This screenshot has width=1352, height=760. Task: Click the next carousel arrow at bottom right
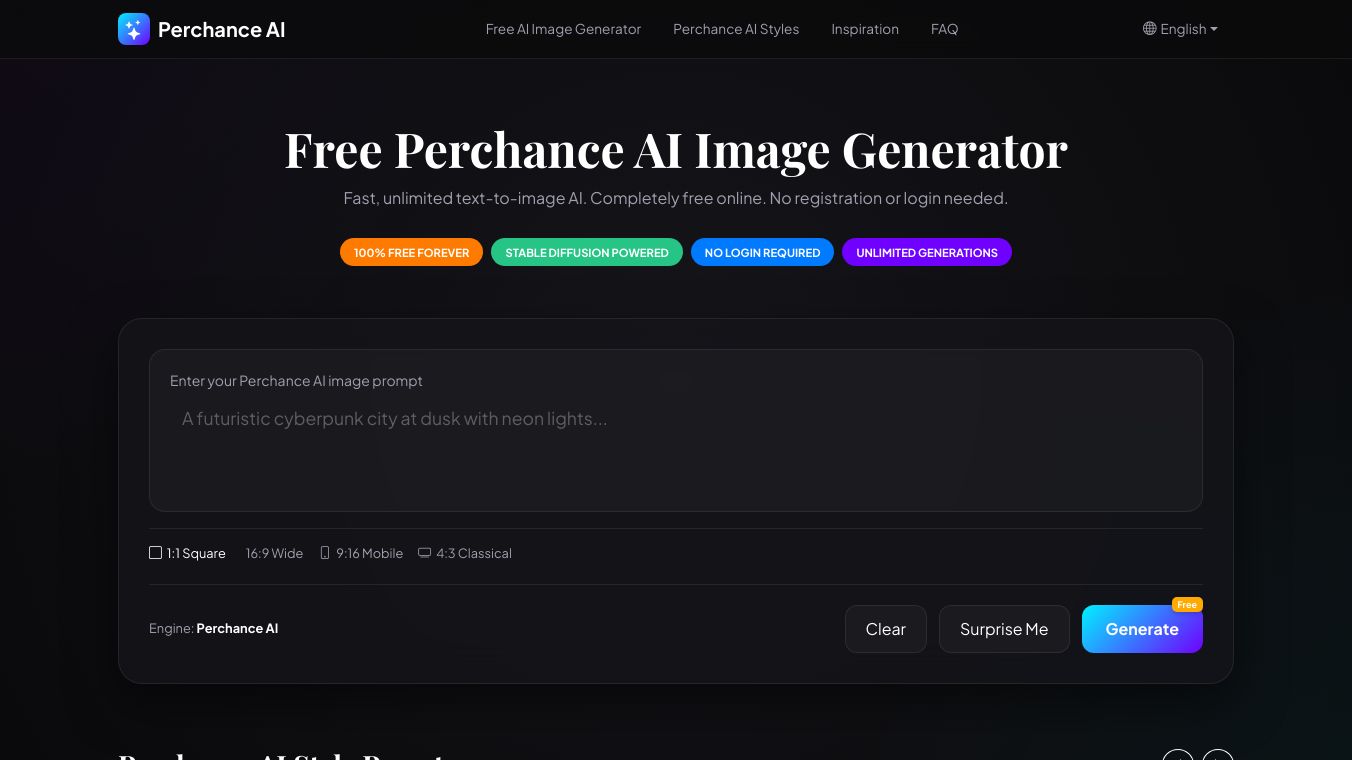pos(1218,757)
